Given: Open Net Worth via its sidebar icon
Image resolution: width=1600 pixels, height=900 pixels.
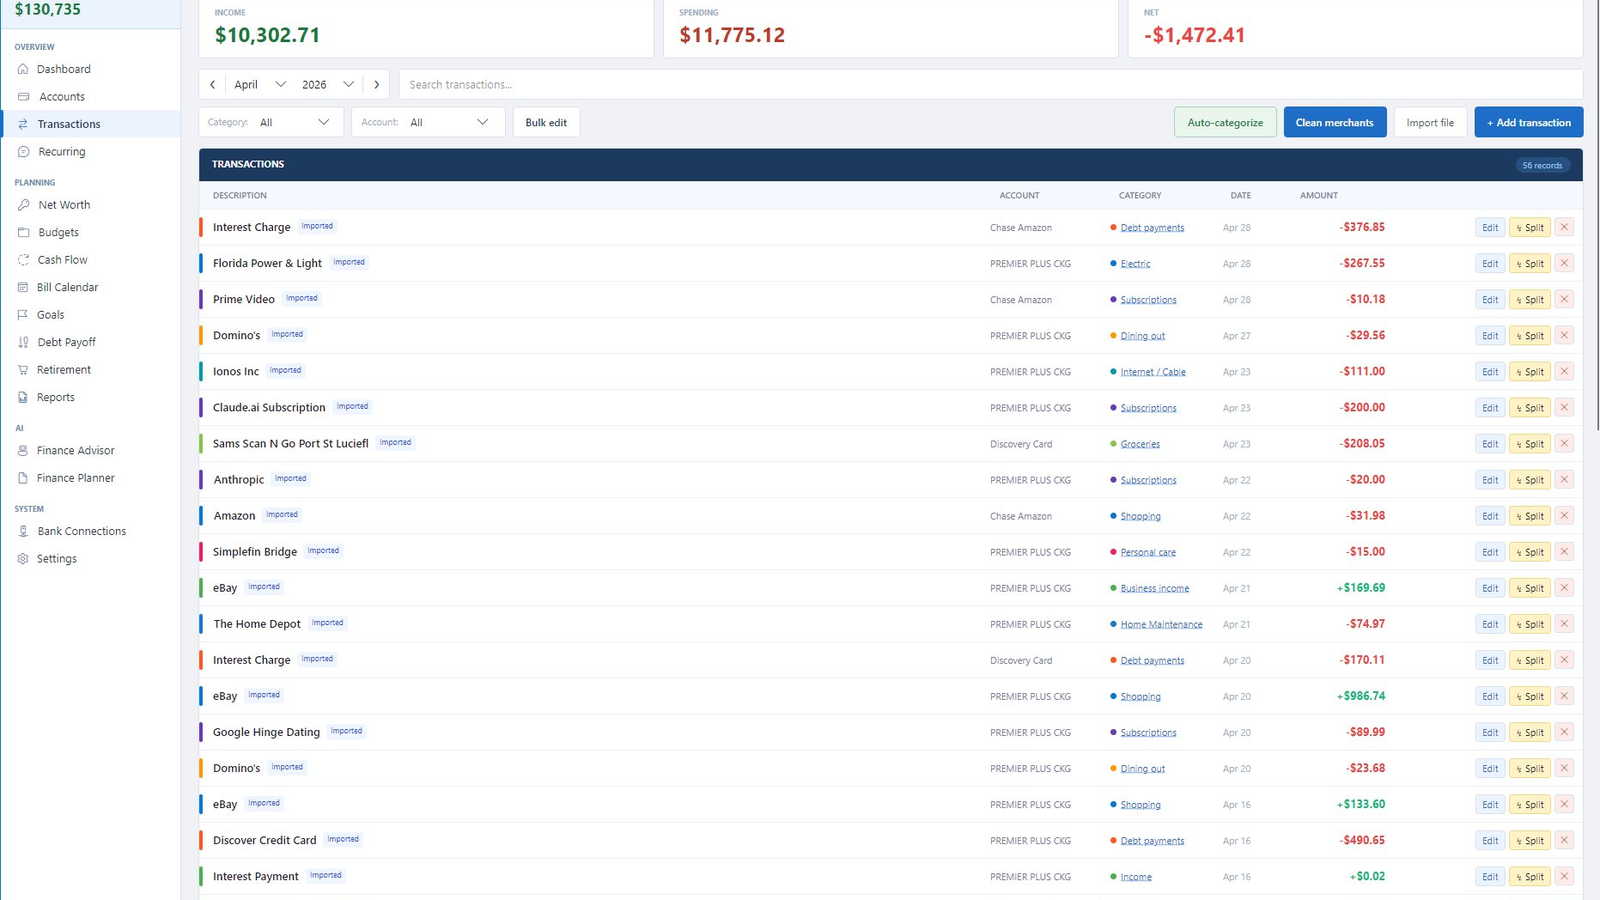Looking at the screenshot, I should [23, 205].
